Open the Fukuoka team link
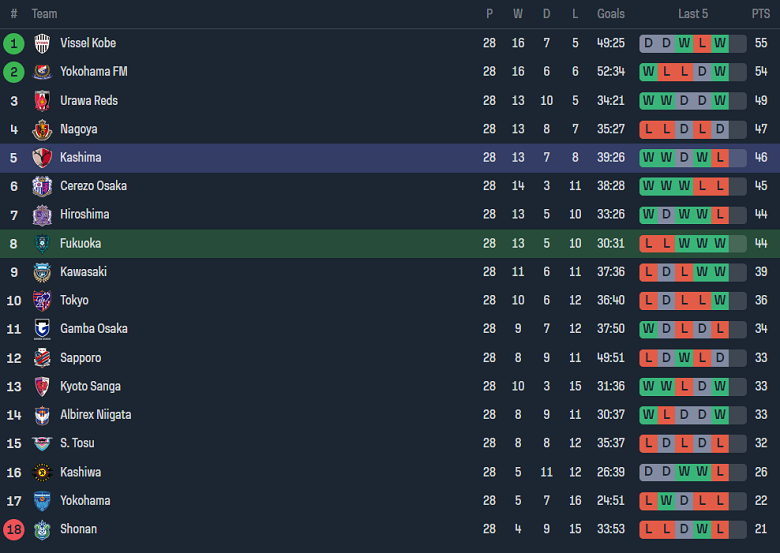The width and height of the screenshot is (780, 553). (x=80, y=243)
